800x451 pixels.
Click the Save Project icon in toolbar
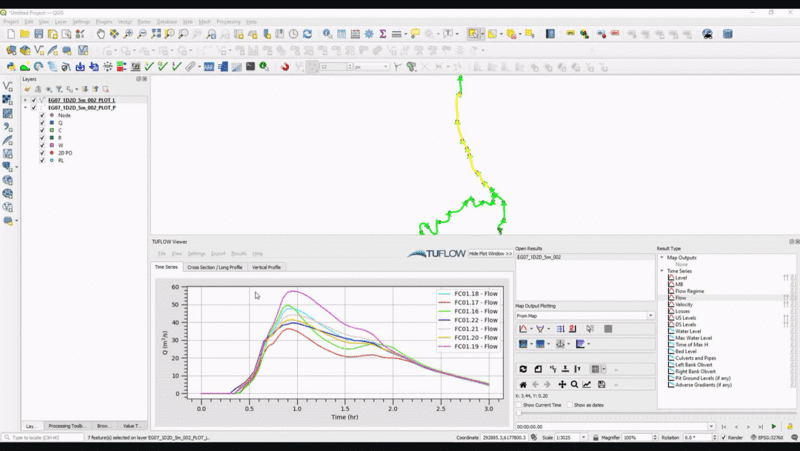click(x=38, y=34)
